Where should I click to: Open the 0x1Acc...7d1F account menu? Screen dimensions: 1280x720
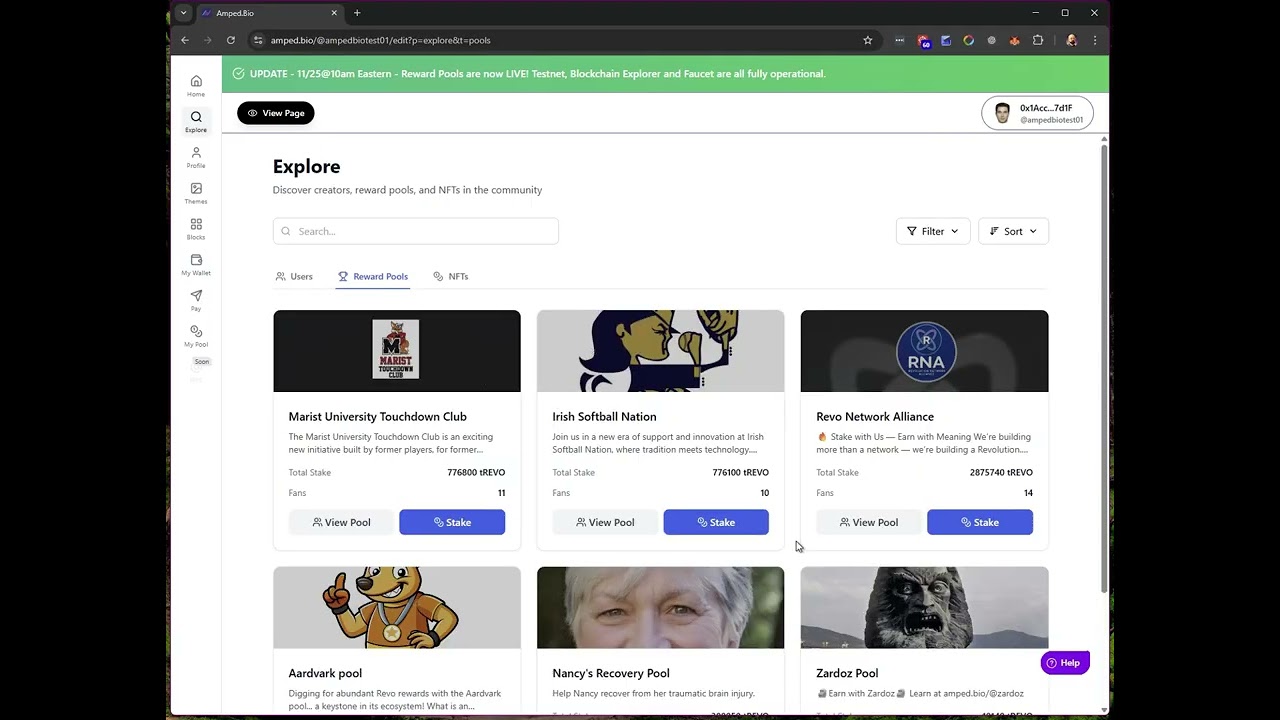(1037, 113)
